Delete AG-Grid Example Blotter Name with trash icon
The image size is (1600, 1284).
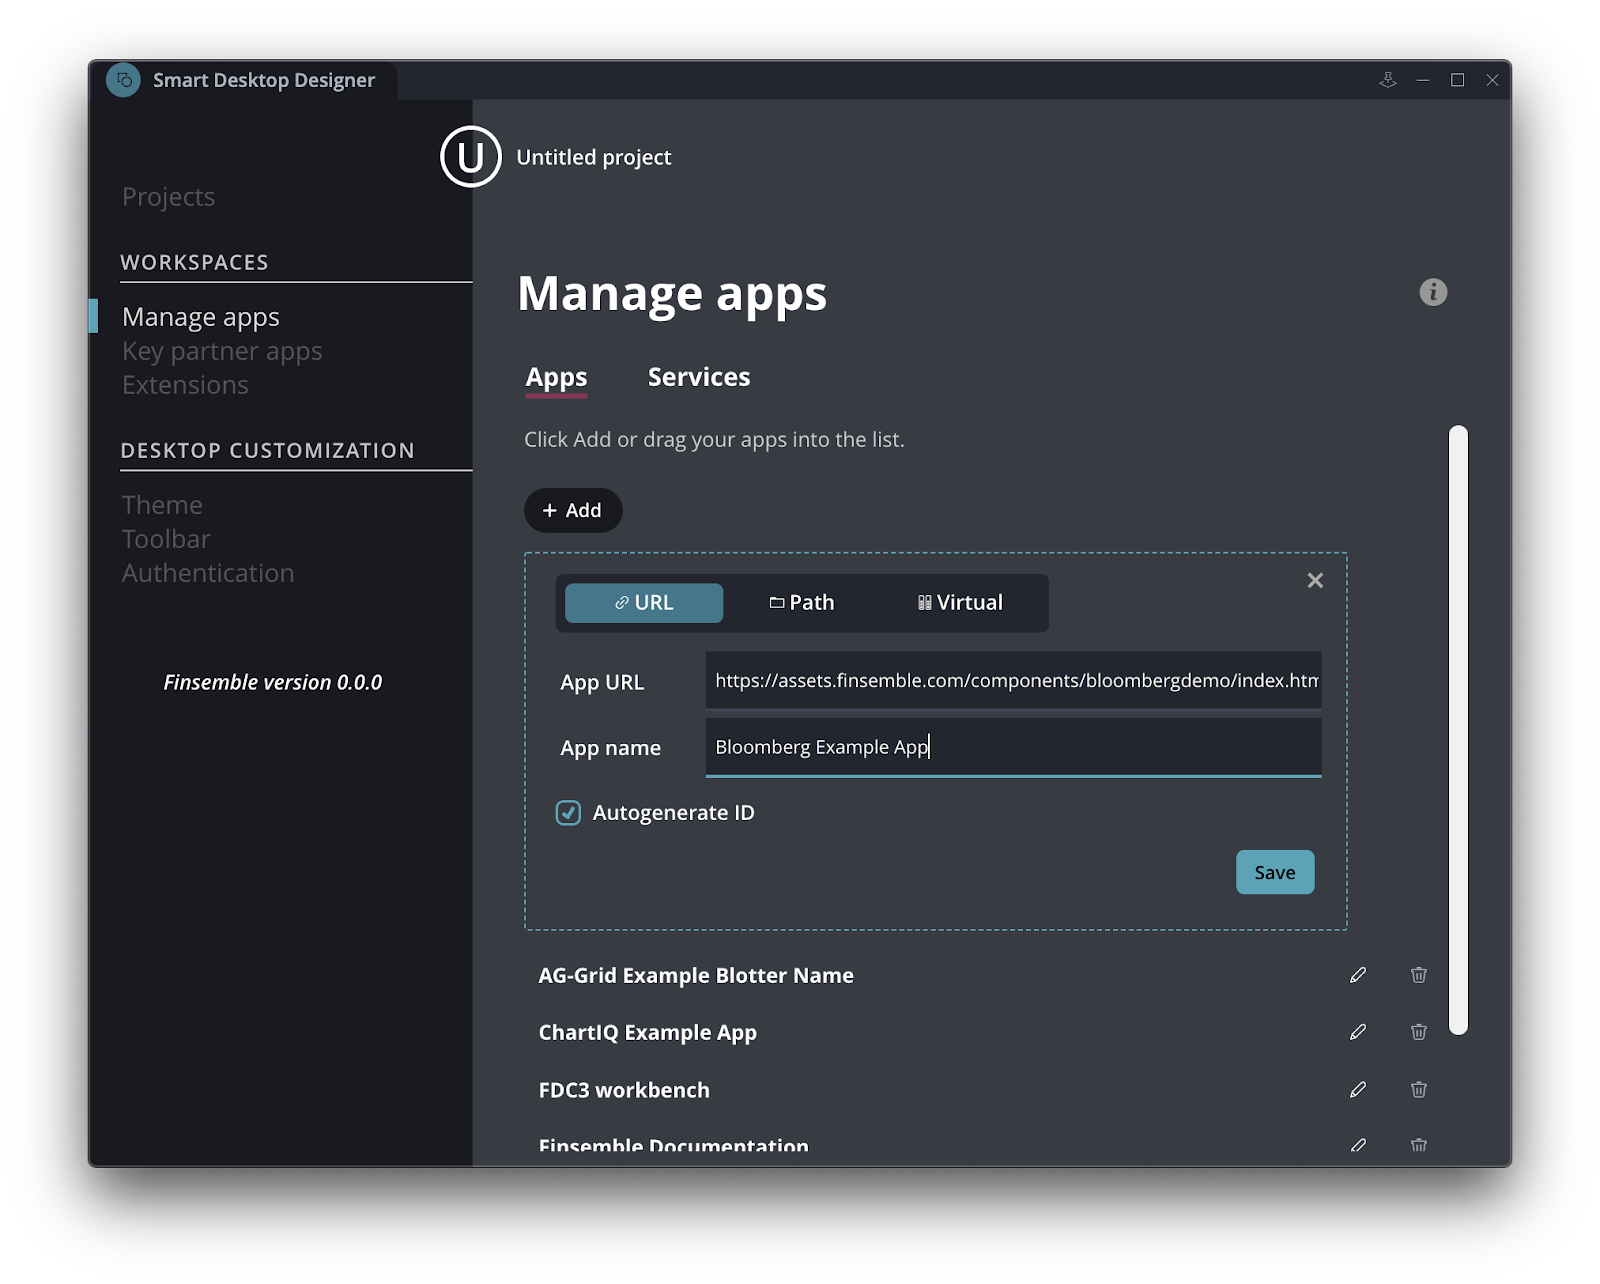tap(1418, 975)
